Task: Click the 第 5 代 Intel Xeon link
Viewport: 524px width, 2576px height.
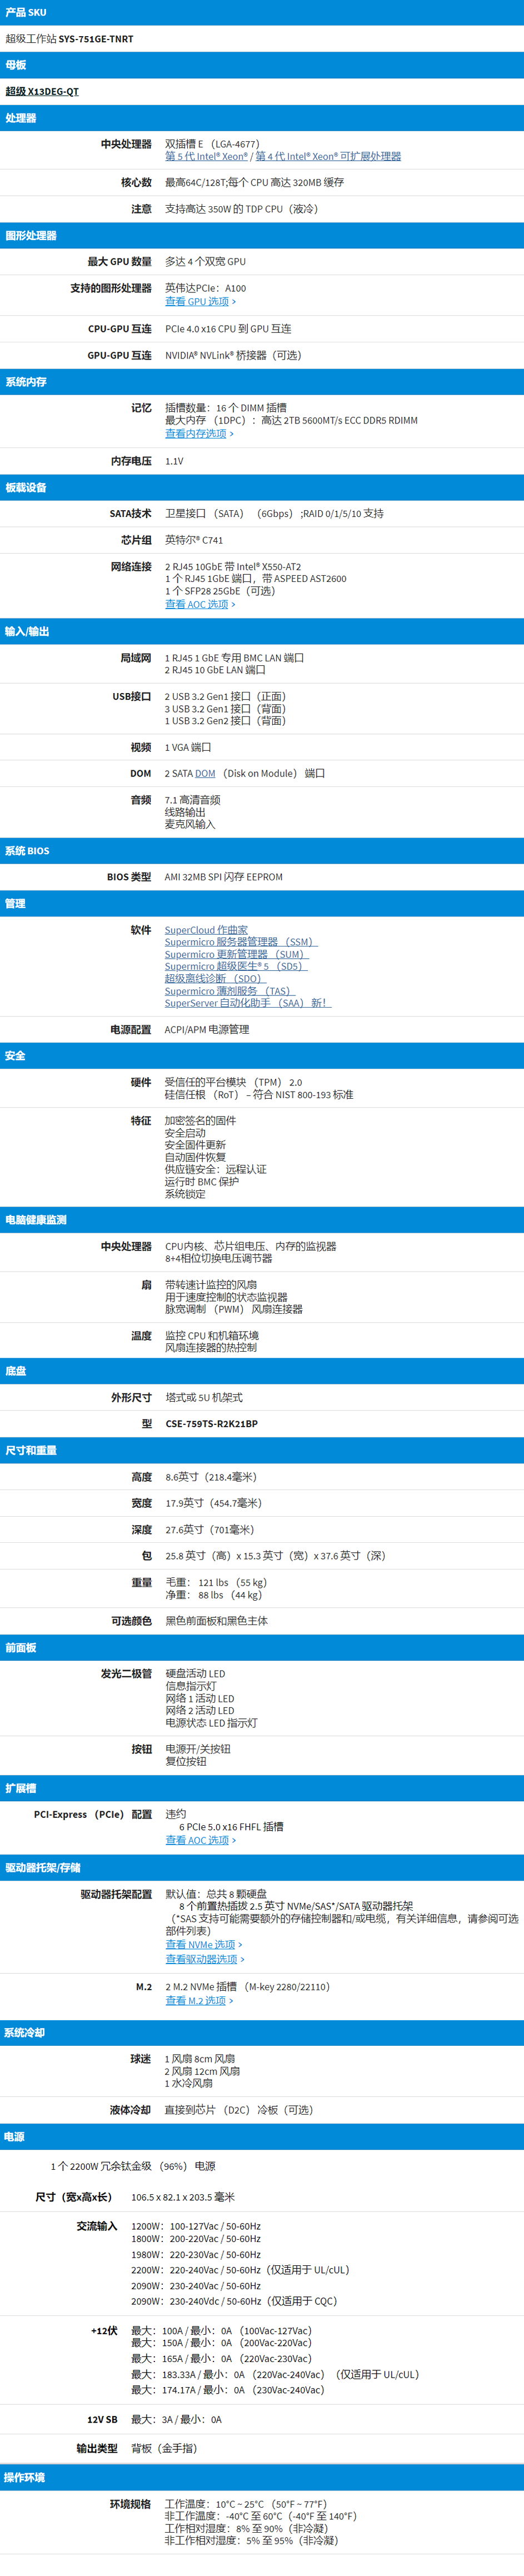Action: [206, 156]
